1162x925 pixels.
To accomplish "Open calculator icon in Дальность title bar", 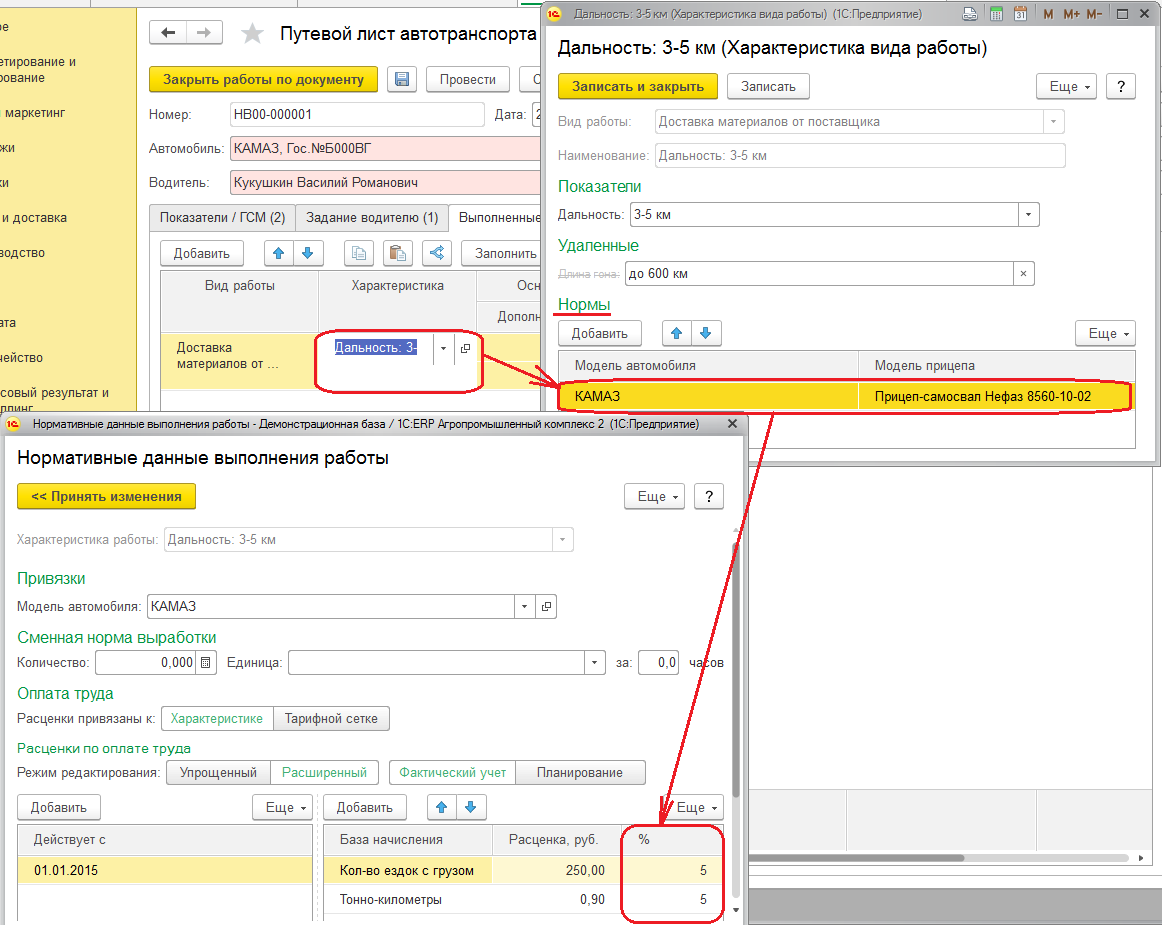I will pos(997,14).
